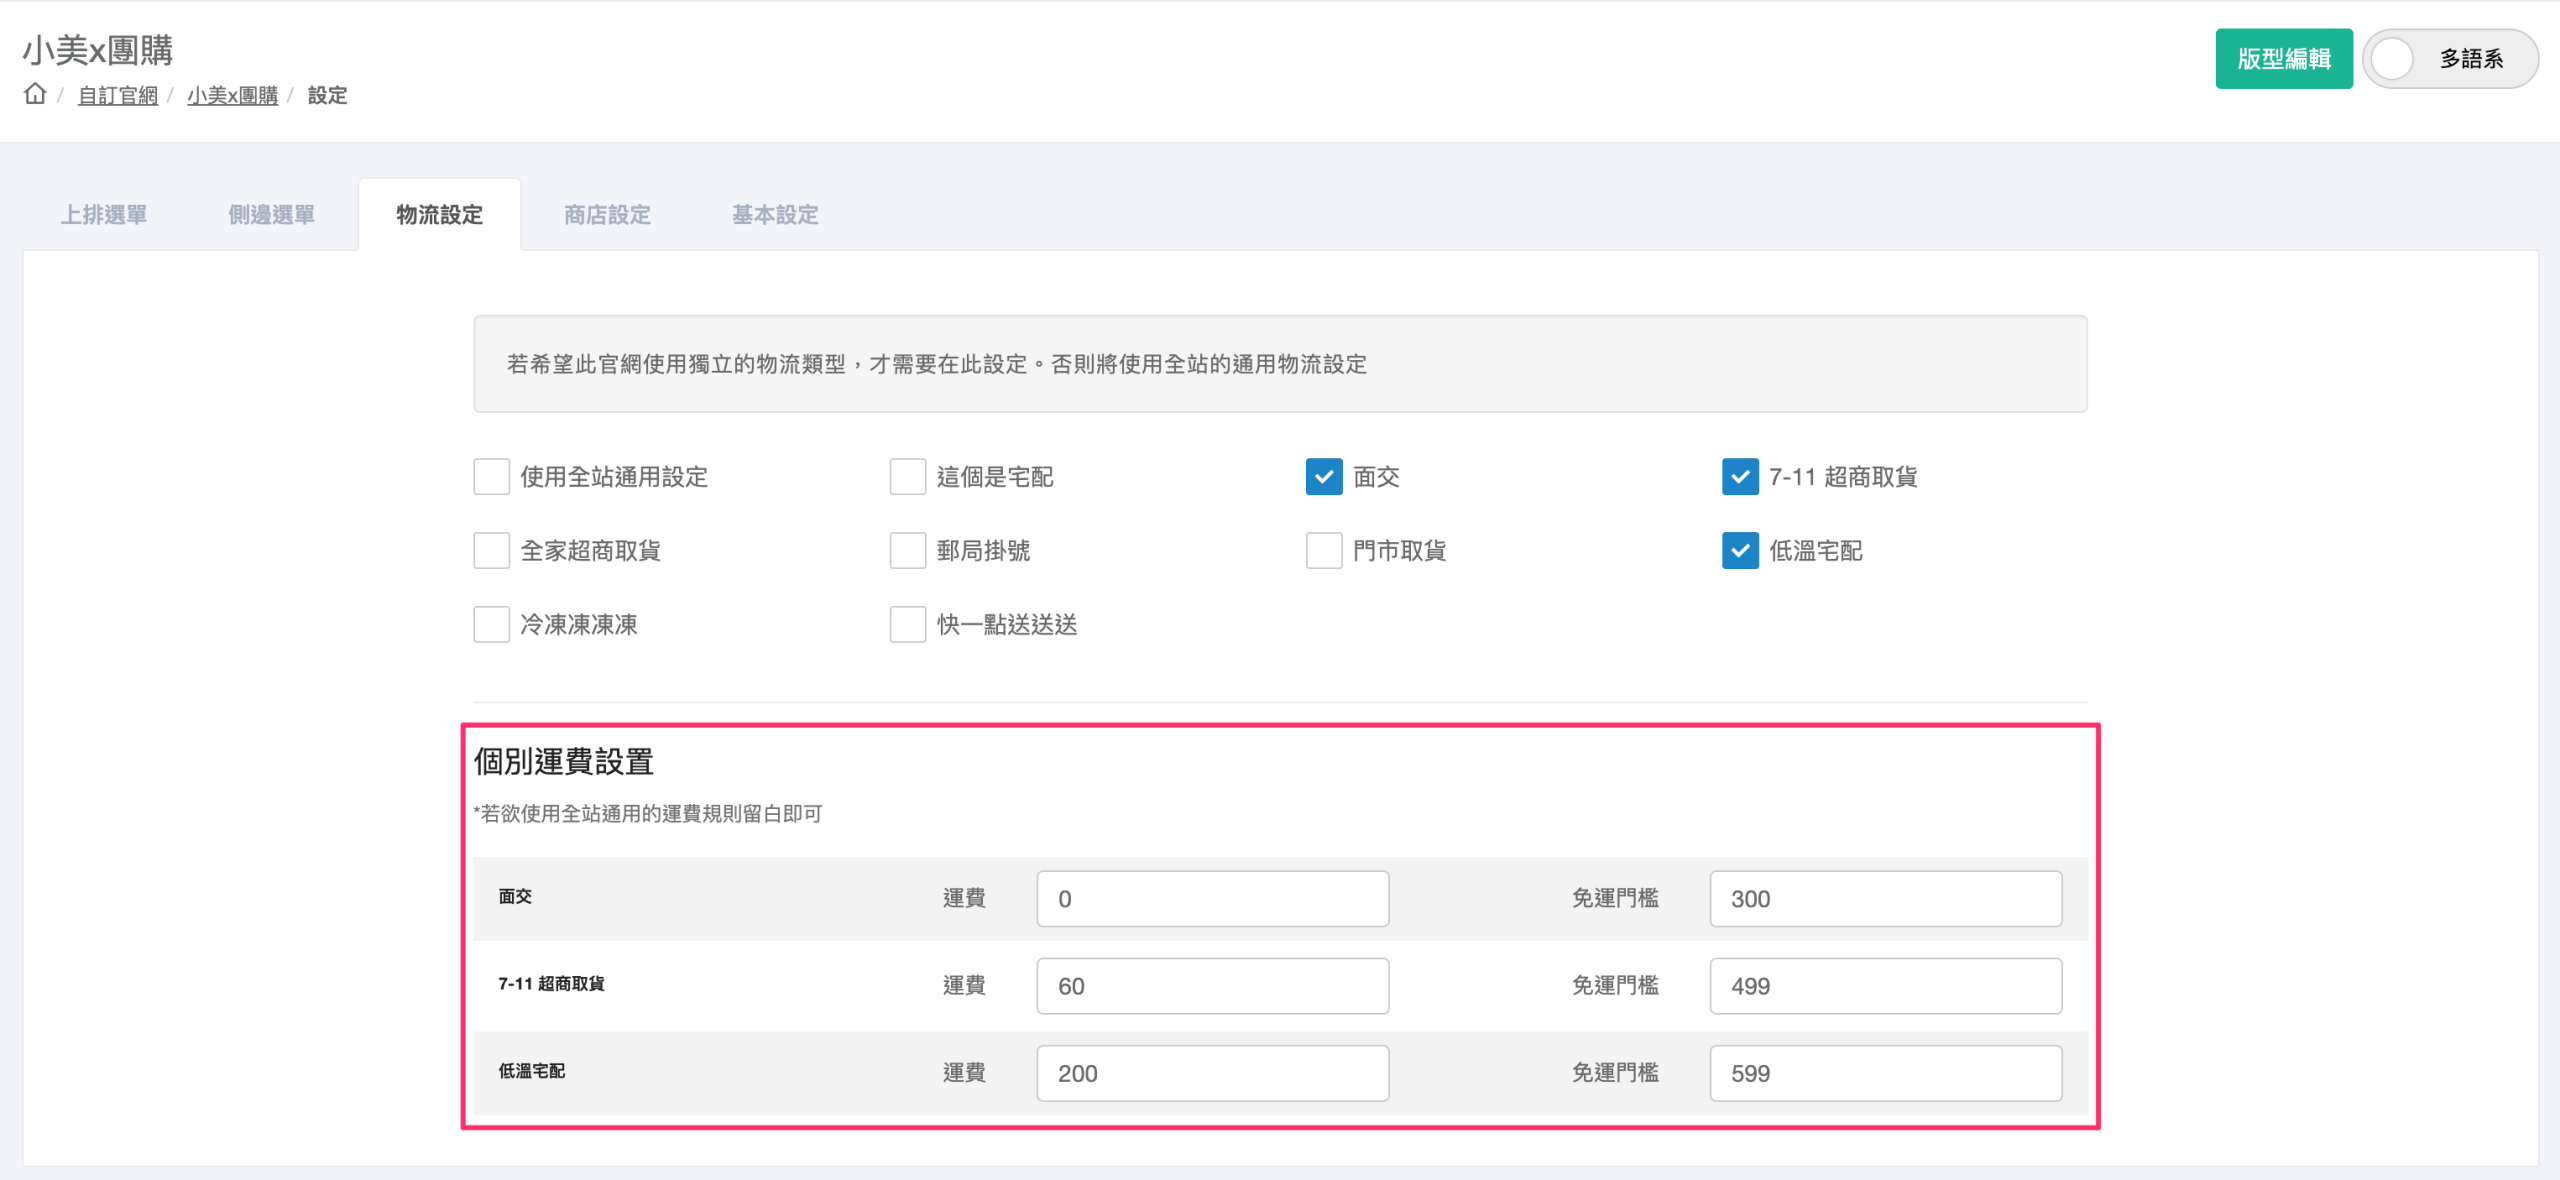Click 7-11 超商取貨 免運門檻 field
Screen dimensions: 2560x1180
coord(1885,986)
